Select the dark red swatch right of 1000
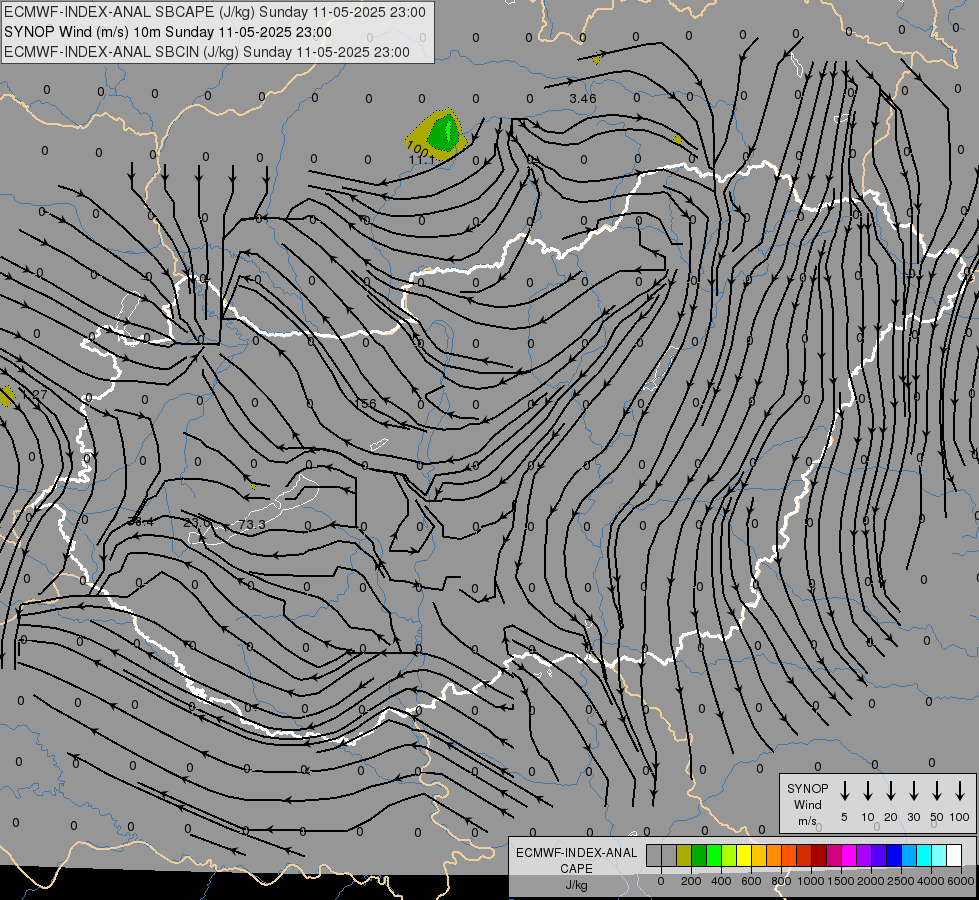 [819, 855]
